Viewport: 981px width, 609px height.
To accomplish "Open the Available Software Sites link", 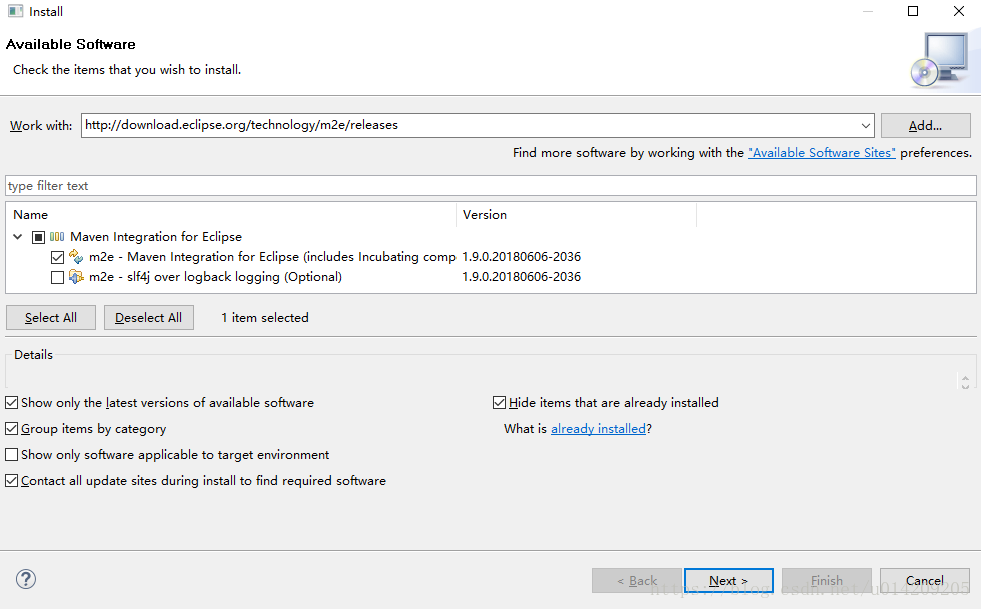I will pyautogui.click(x=821, y=153).
